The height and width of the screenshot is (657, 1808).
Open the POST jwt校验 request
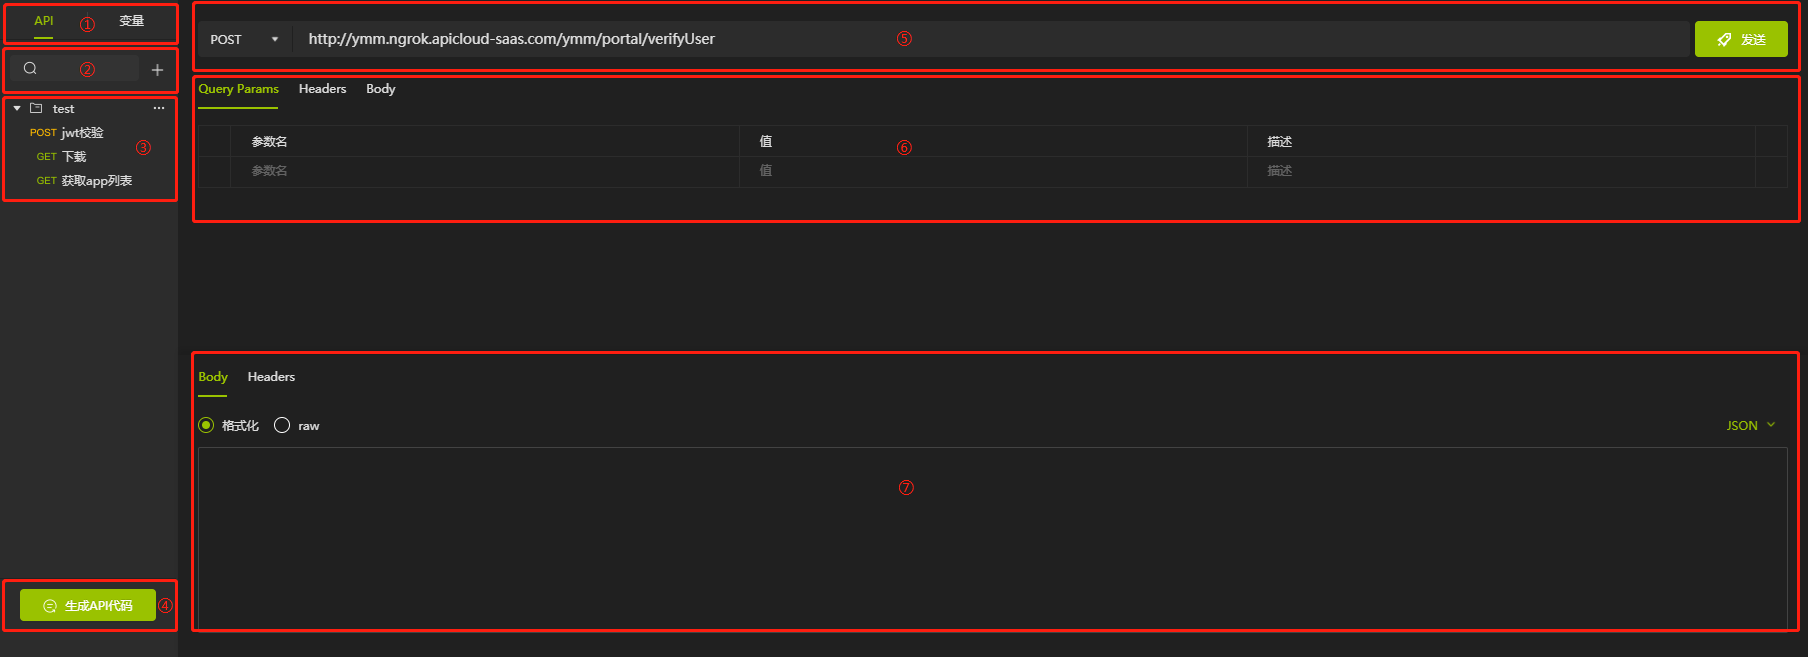point(67,132)
